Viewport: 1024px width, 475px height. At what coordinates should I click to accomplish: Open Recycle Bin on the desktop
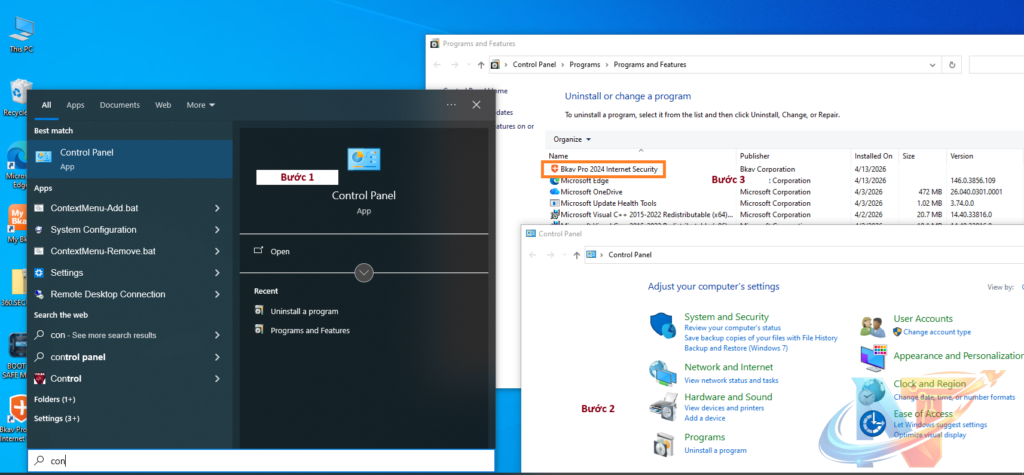click(x=15, y=97)
